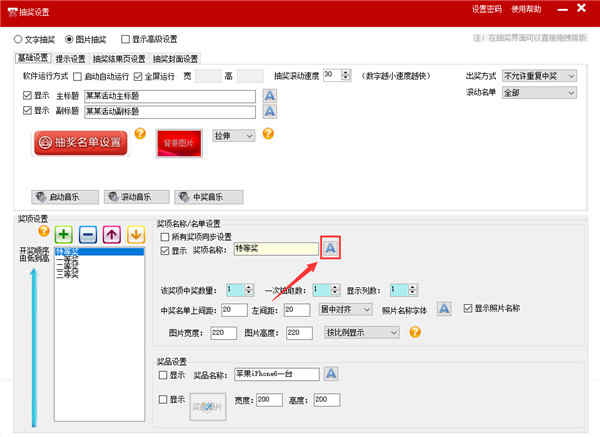This screenshot has height=437, width=600.
Task: Add a new prize with the green plus
Action: point(64,235)
